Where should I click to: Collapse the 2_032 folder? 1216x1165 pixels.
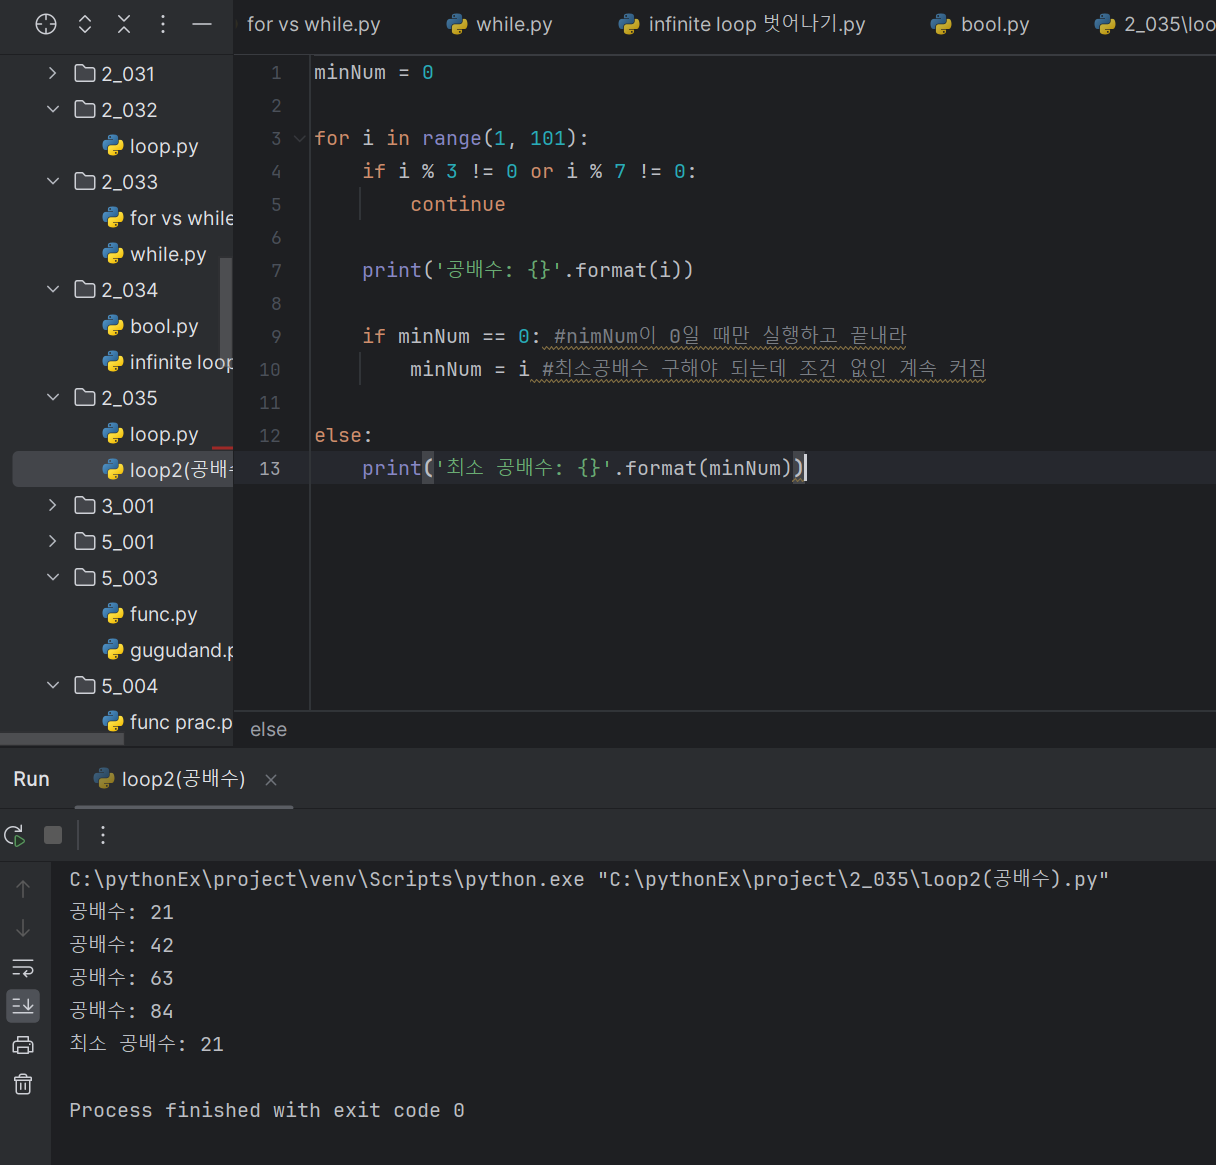click(x=53, y=109)
